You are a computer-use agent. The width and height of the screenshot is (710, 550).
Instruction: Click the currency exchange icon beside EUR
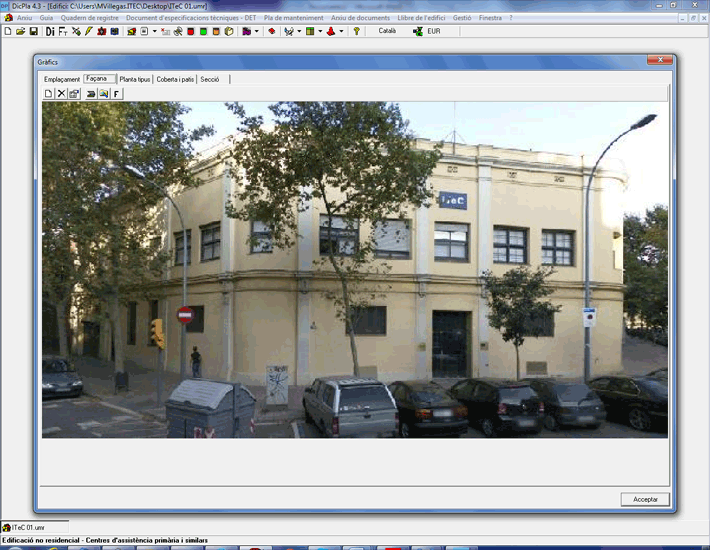417,31
